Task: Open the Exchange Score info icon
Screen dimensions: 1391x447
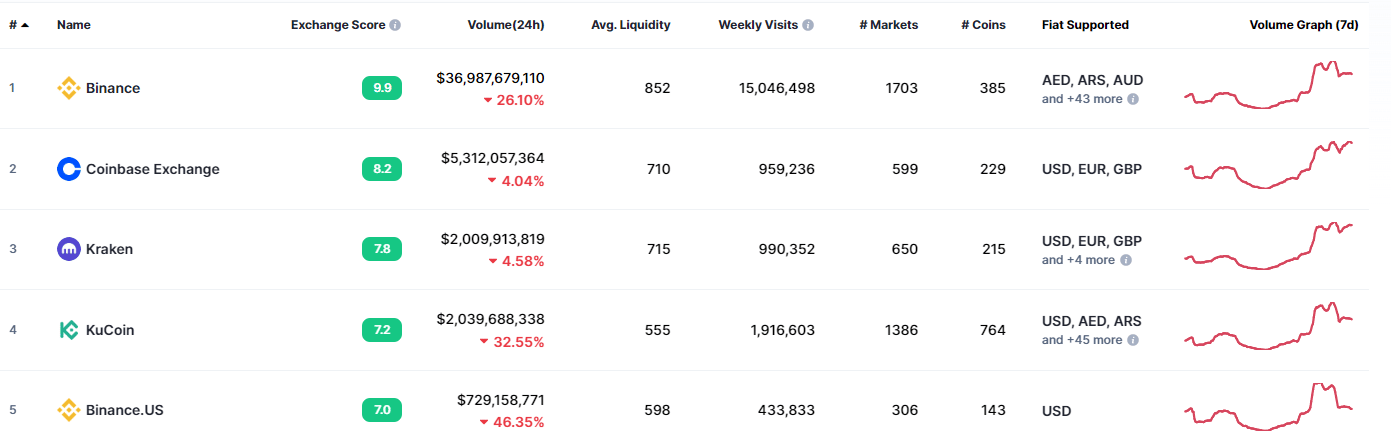Action: point(395,25)
